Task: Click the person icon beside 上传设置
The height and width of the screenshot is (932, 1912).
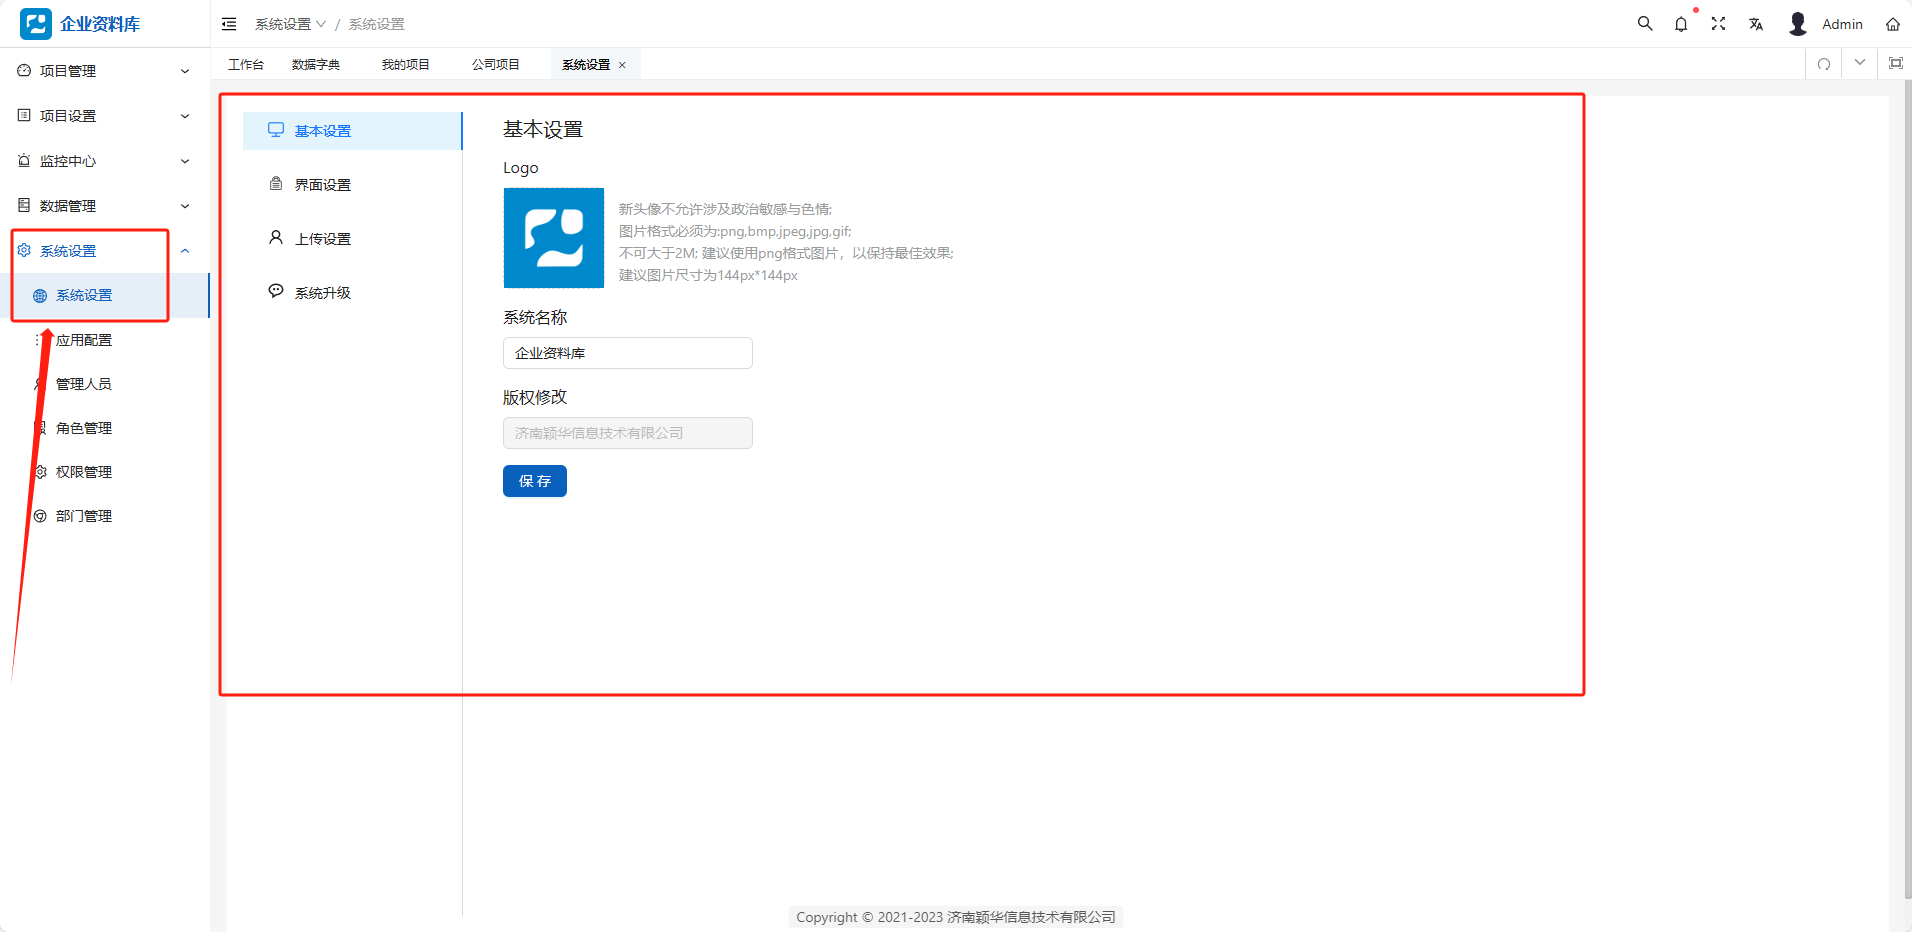Action: point(276,238)
